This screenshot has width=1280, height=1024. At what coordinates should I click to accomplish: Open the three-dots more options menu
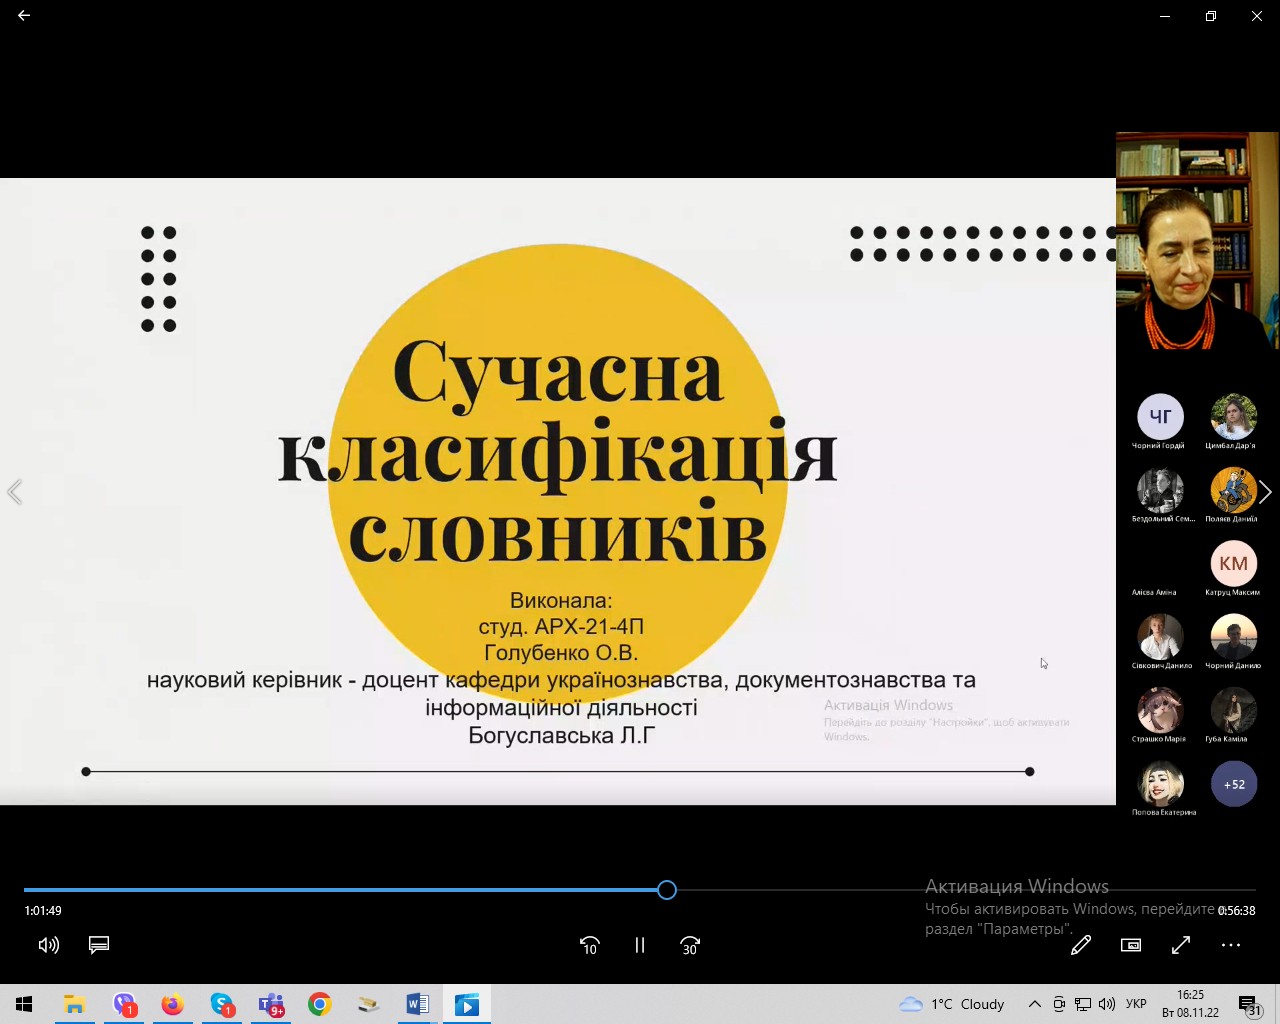(x=1231, y=945)
